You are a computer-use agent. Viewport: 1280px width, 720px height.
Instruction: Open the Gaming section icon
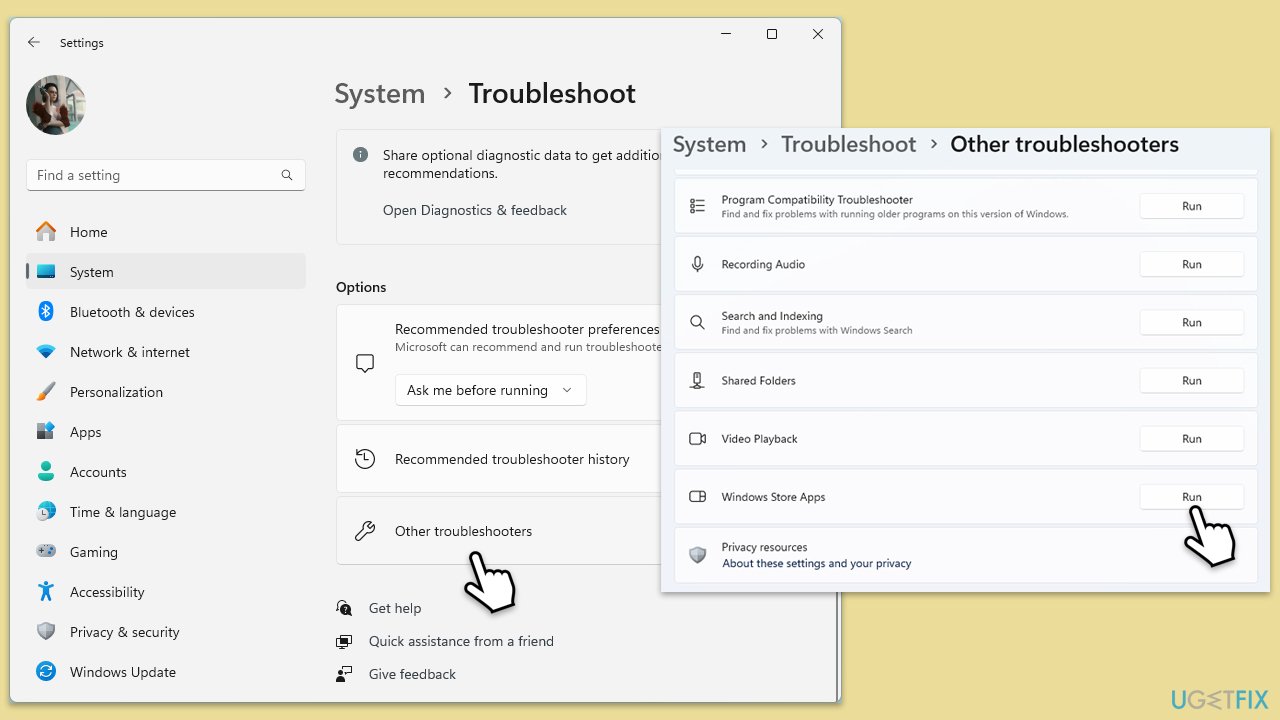point(46,552)
